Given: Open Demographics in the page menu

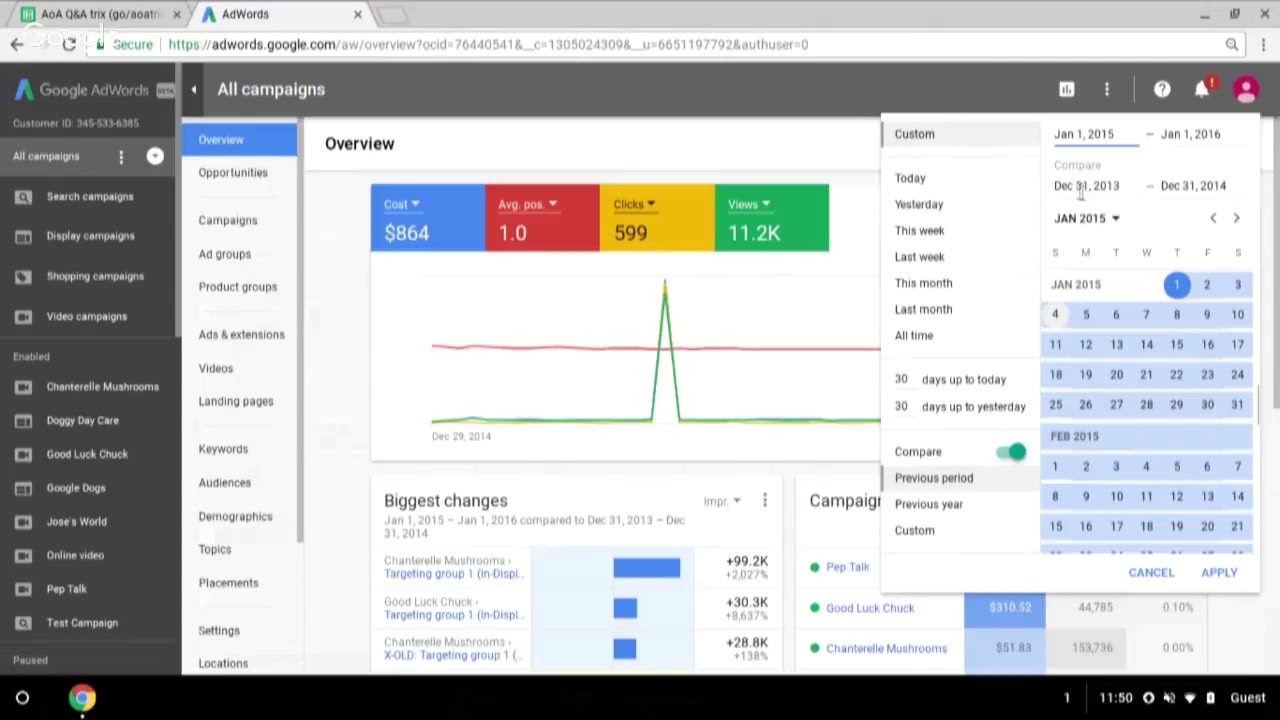Looking at the screenshot, I should (236, 517).
